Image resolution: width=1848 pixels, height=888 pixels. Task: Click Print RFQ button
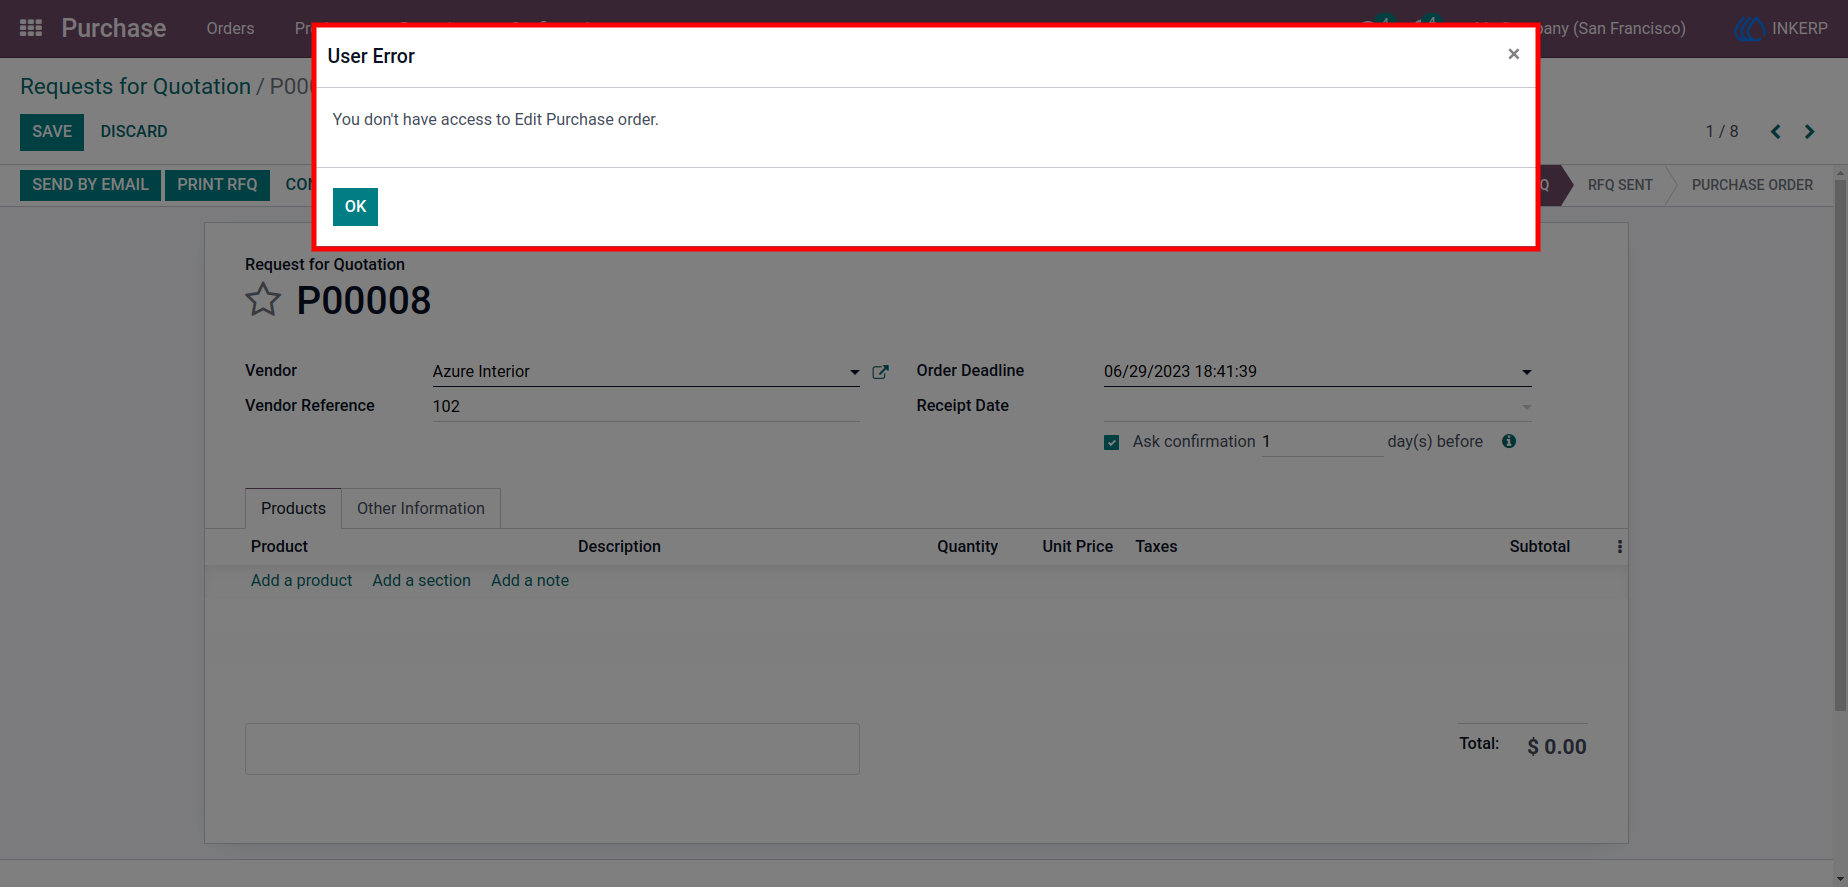[x=217, y=185]
